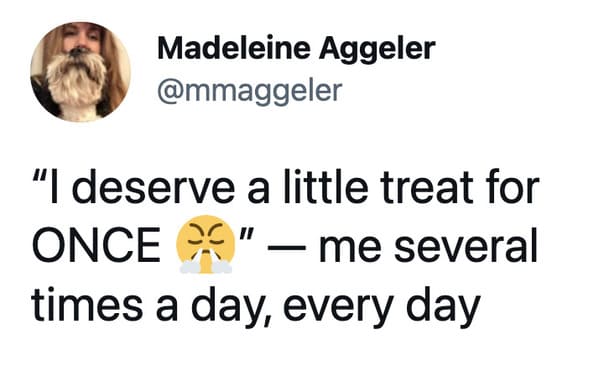599x366 pixels.
Task: Click the word treat in the tweet
Action: (x=427, y=187)
